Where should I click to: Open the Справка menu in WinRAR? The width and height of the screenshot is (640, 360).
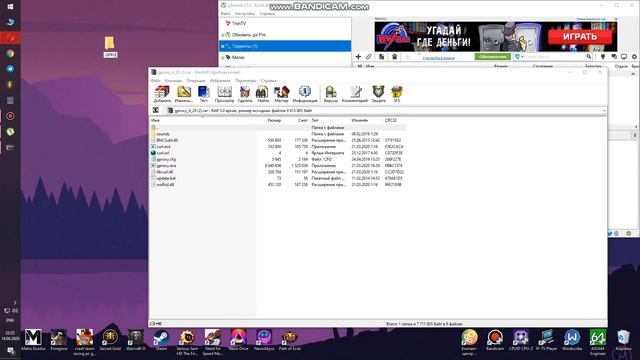tap(268, 80)
